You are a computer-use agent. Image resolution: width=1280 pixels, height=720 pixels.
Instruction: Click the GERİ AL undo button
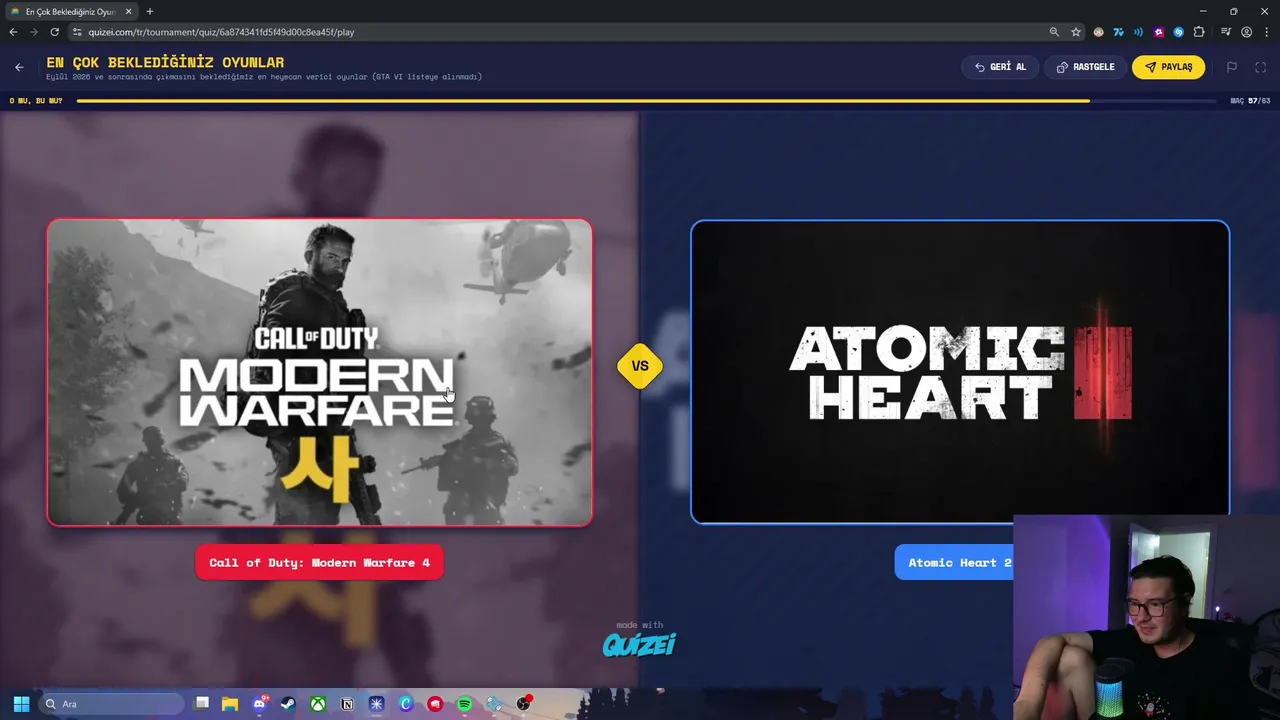tap(1000, 67)
